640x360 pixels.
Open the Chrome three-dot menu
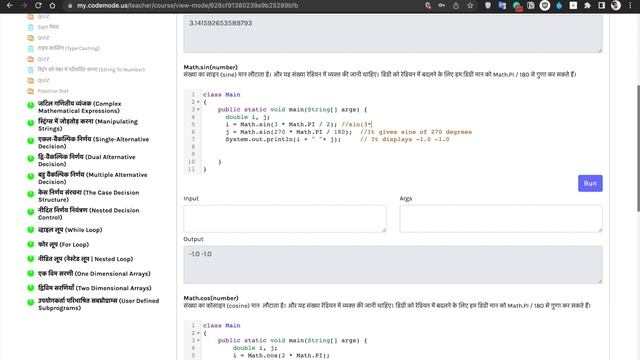[630, 5]
